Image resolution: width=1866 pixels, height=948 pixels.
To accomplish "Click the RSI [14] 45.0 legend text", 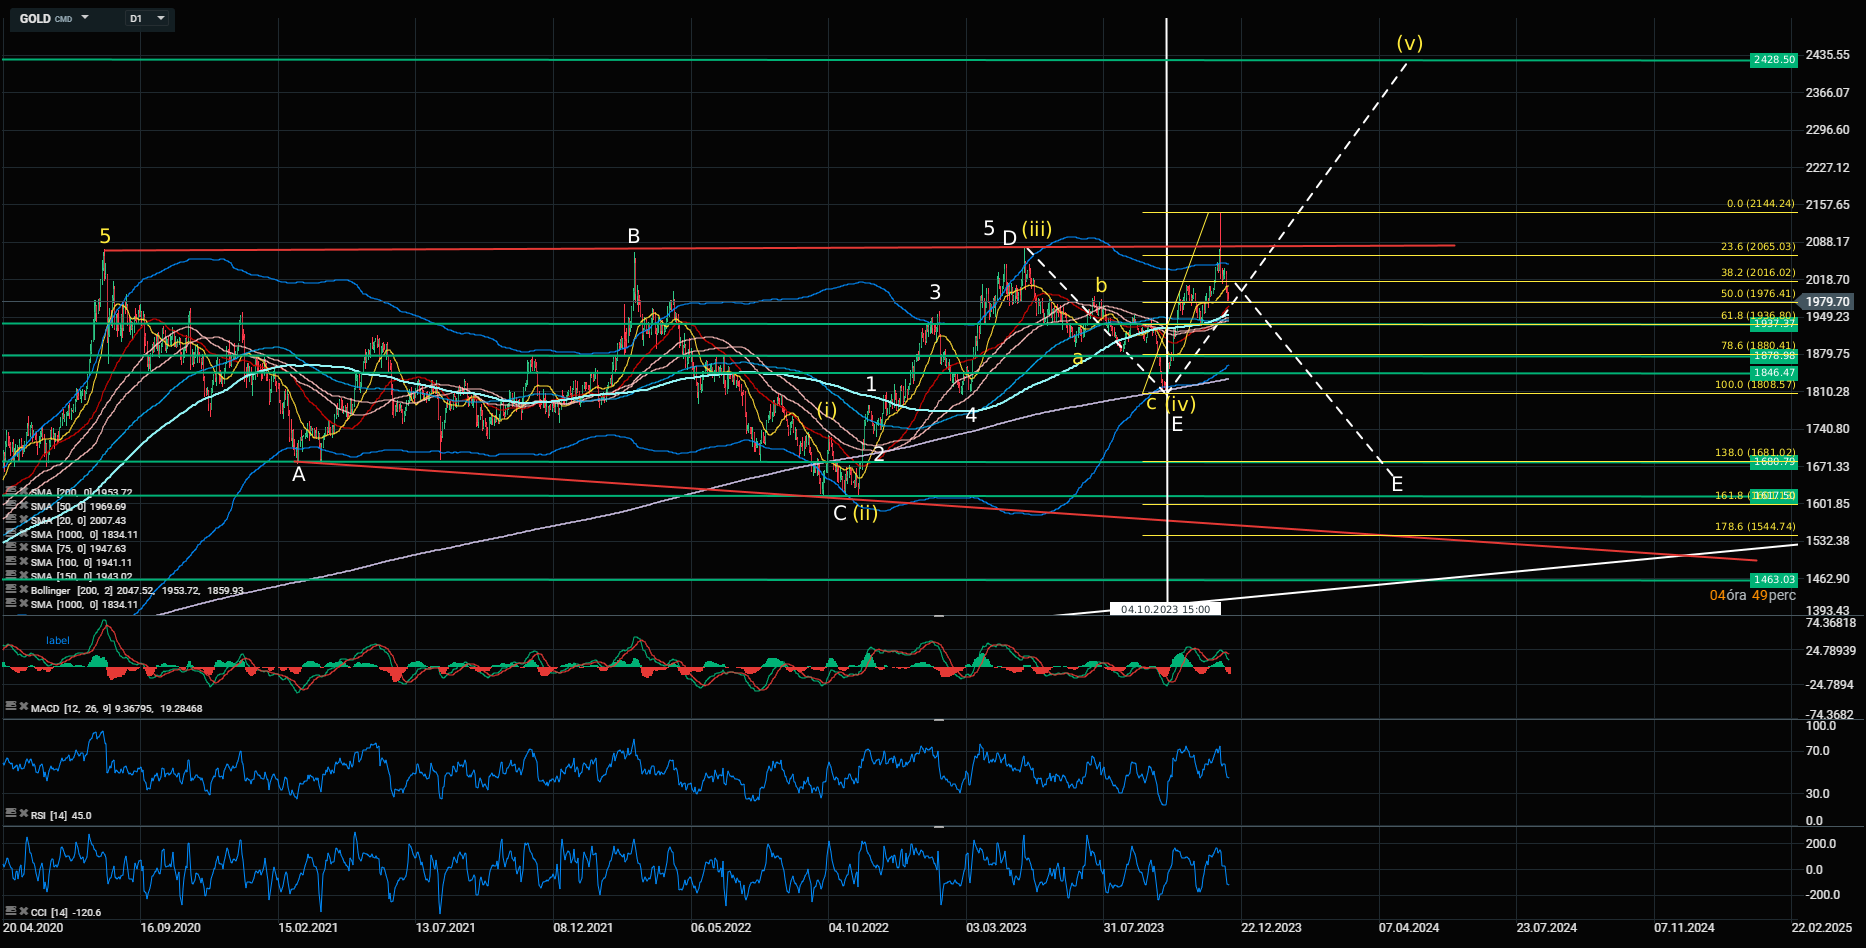I will (x=61, y=816).
